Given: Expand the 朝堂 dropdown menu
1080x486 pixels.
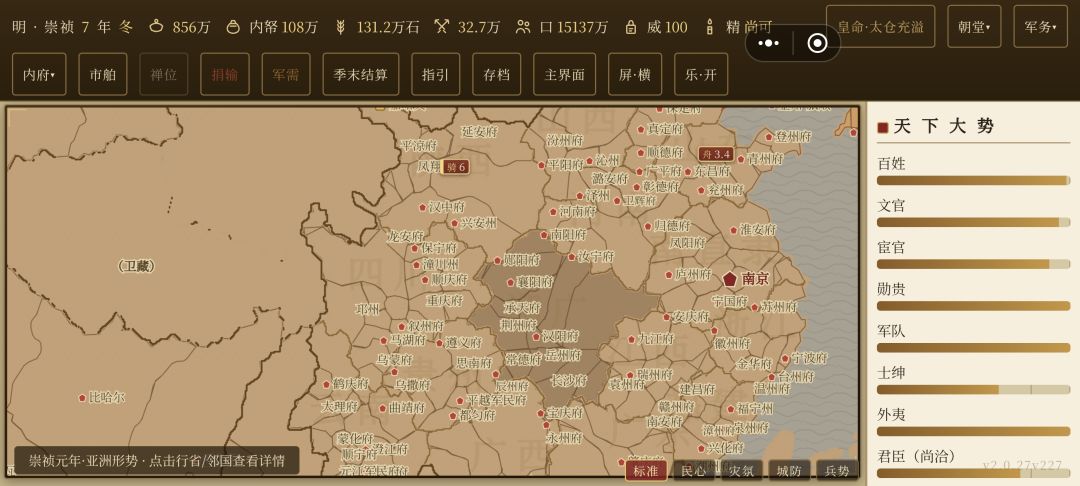Looking at the screenshot, I should tap(974, 27).
